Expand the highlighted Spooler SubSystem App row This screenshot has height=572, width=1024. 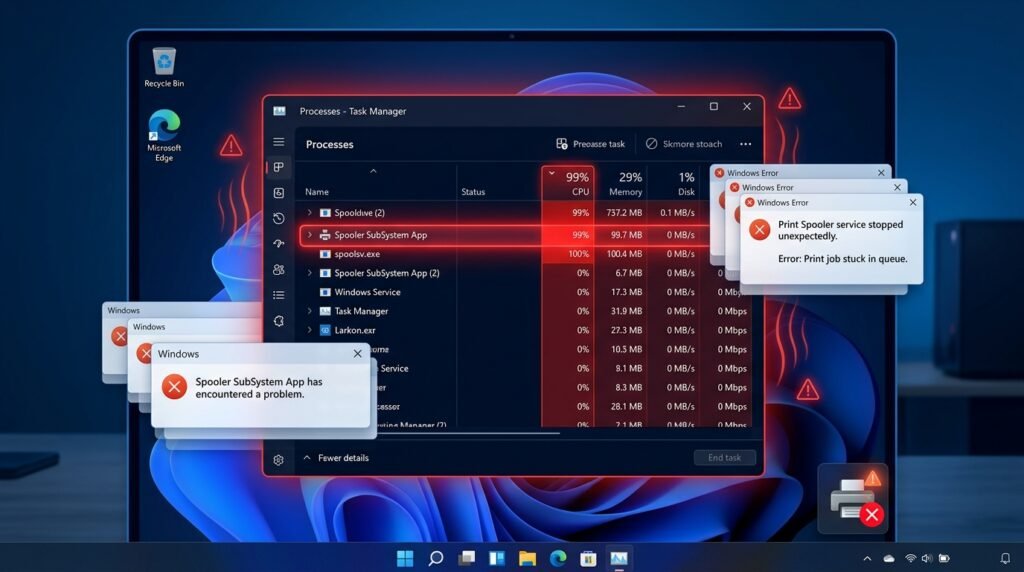(310, 235)
